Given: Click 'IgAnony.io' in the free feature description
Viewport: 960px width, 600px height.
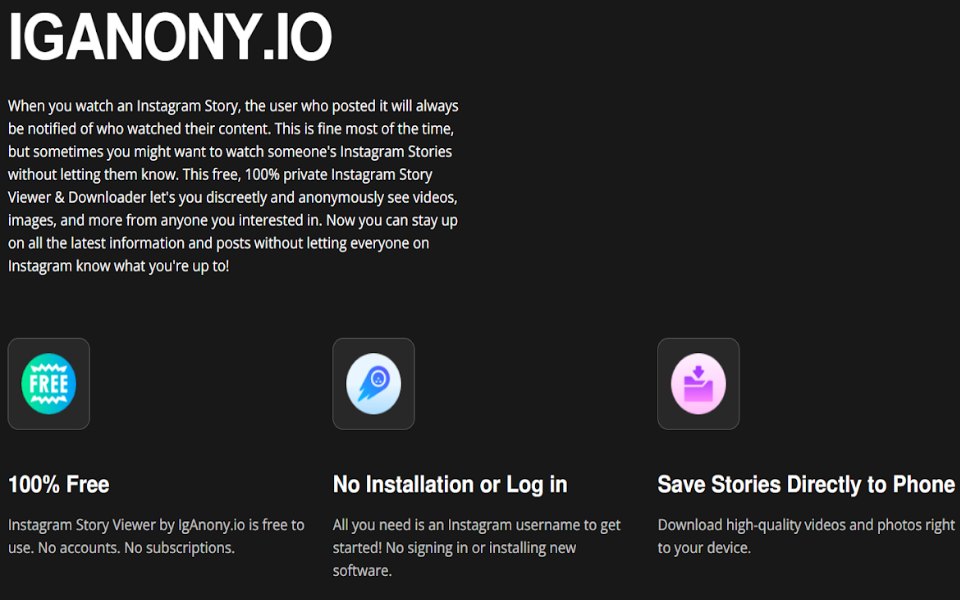Looking at the screenshot, I should click(x=211, y=525).
